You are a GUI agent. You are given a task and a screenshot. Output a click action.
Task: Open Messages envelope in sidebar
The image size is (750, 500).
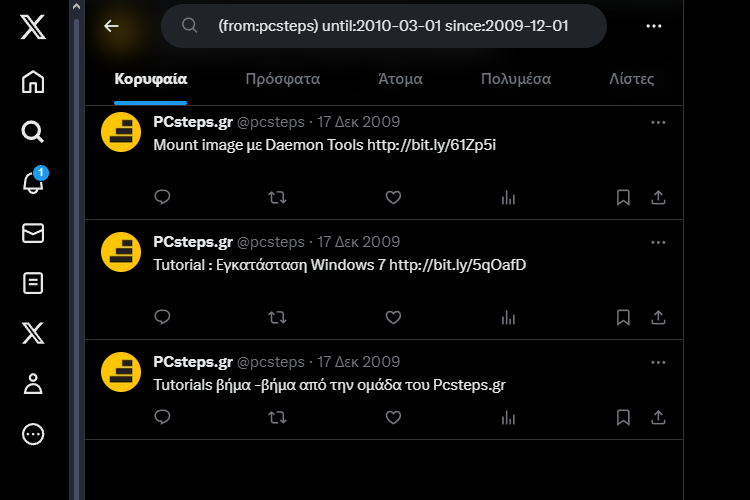[33, 233]
